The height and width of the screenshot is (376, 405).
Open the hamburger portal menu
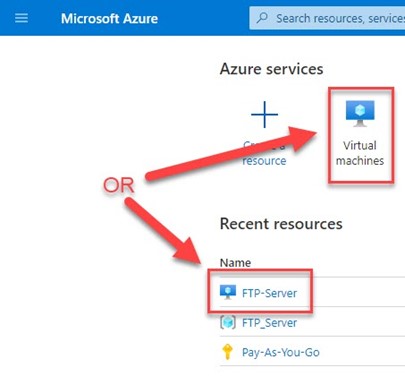tap(22, 18)
